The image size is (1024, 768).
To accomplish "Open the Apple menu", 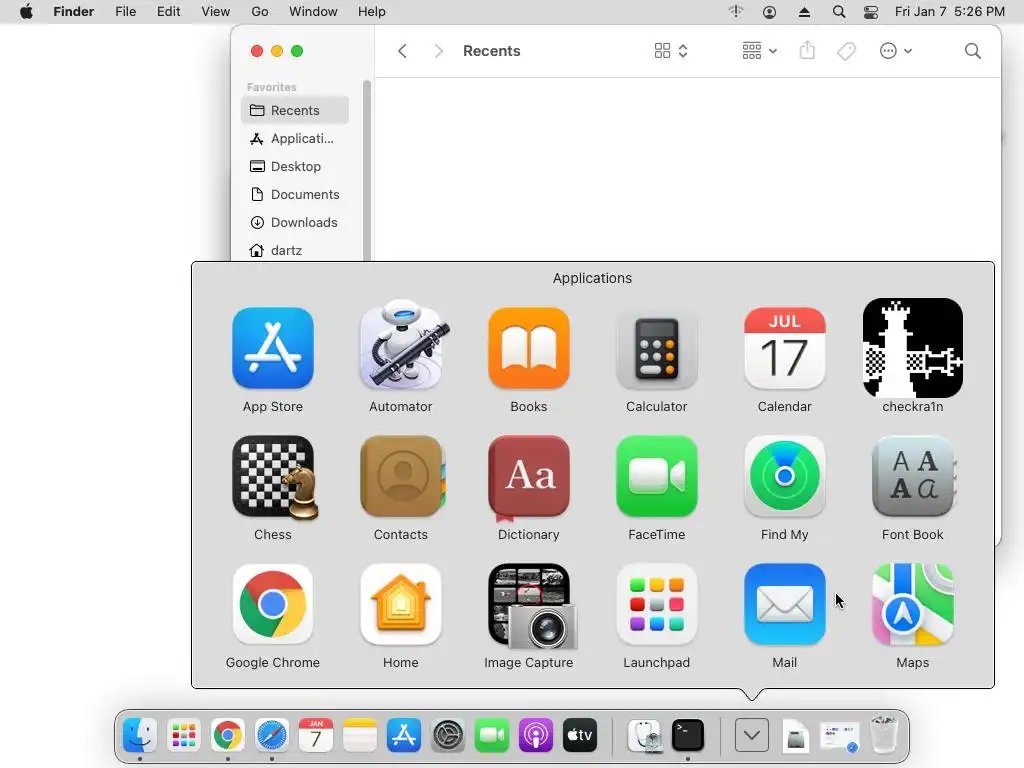I will [x=26, y=12].
